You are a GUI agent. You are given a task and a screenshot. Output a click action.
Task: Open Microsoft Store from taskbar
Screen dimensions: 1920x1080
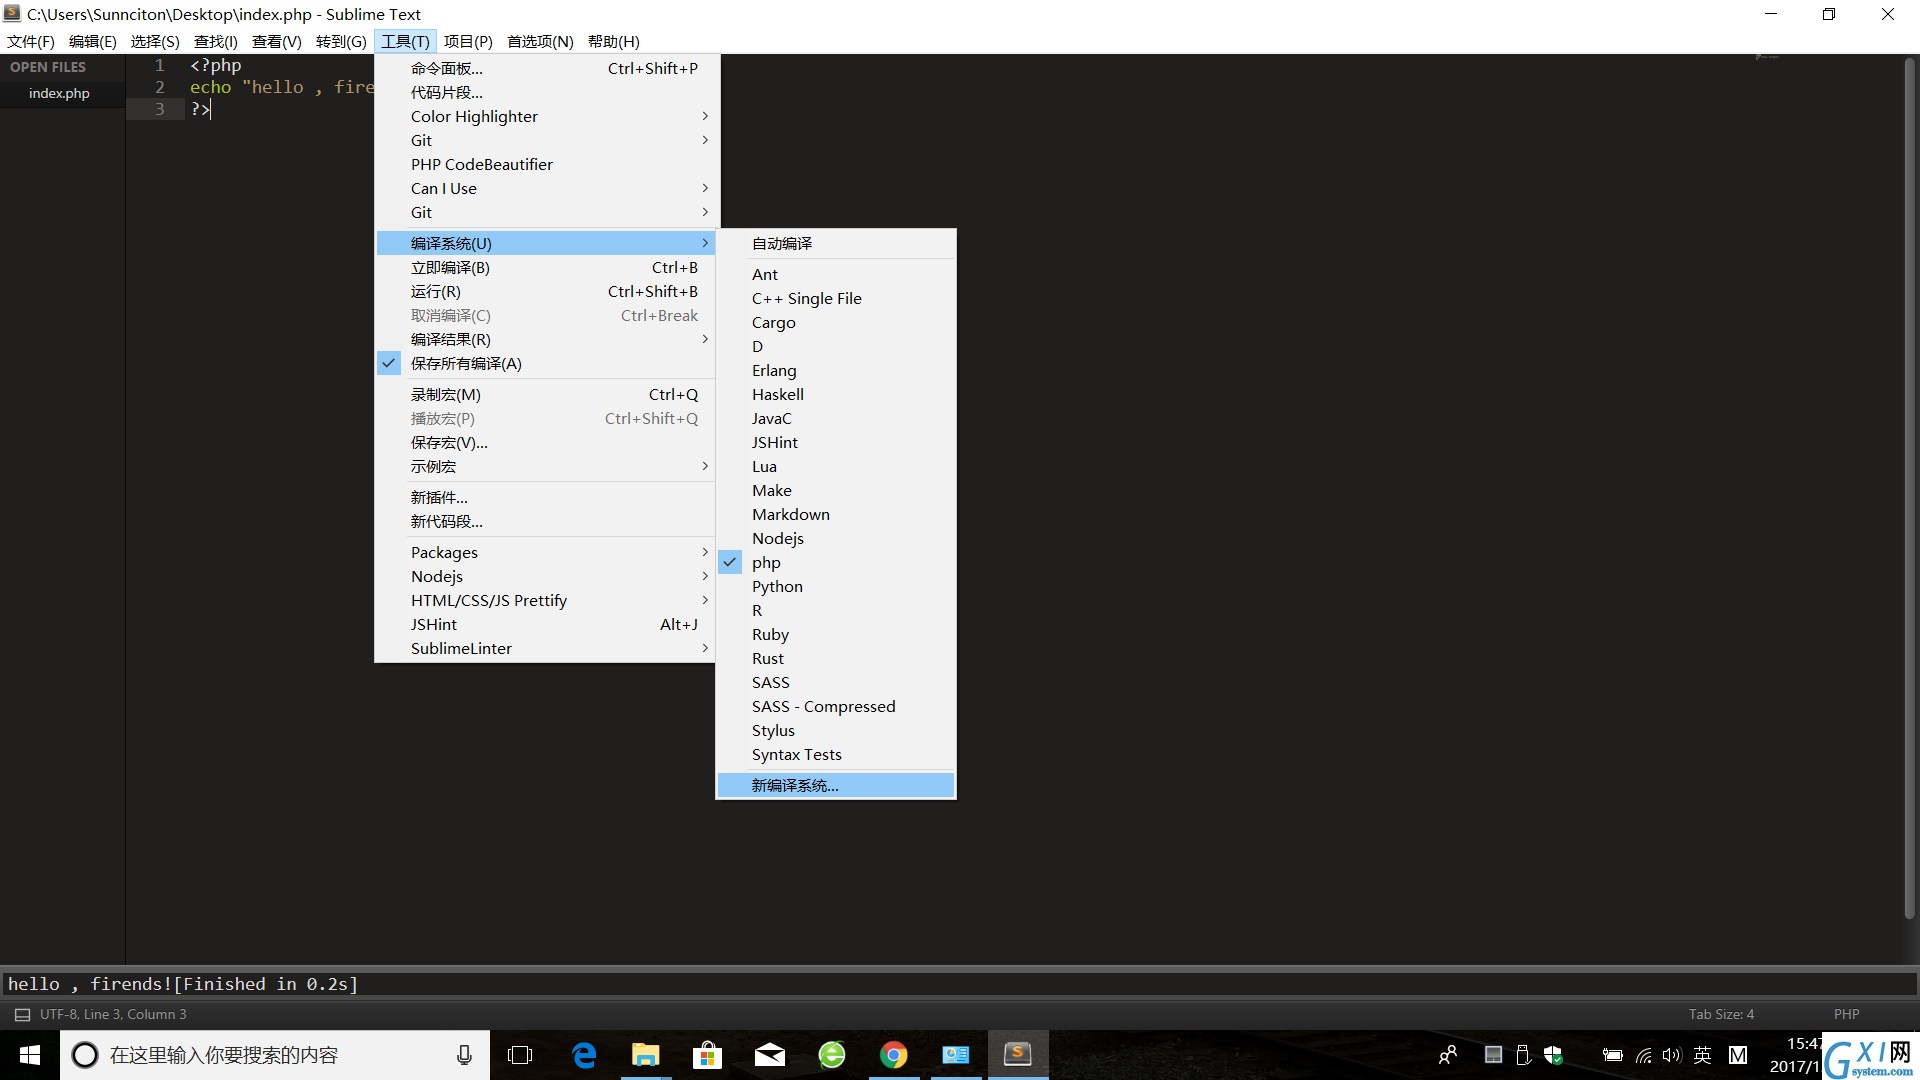click(x=708, y=1055)
